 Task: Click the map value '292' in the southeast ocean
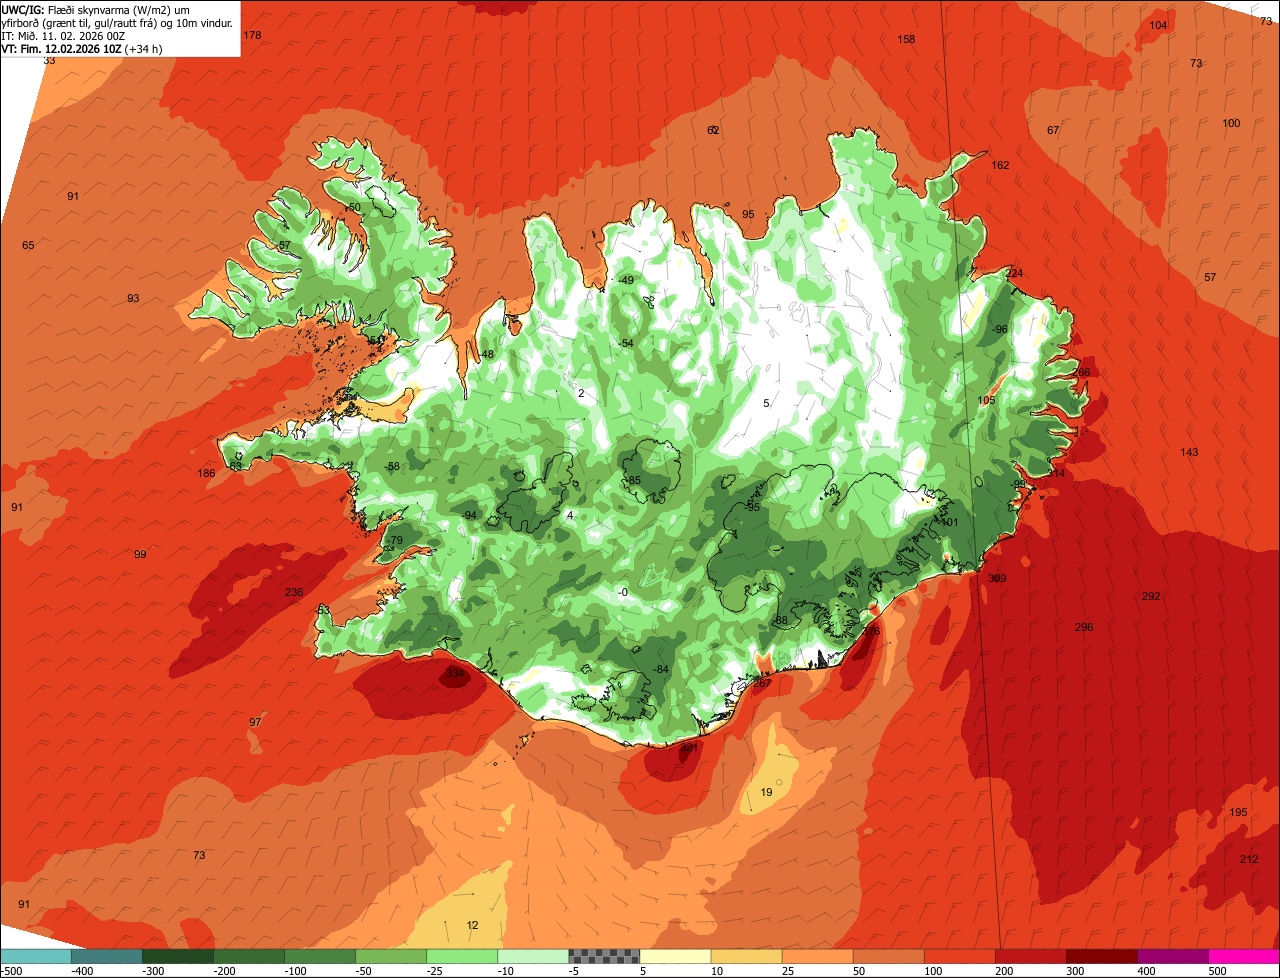pyautogui.click(x=1151, y=596)
